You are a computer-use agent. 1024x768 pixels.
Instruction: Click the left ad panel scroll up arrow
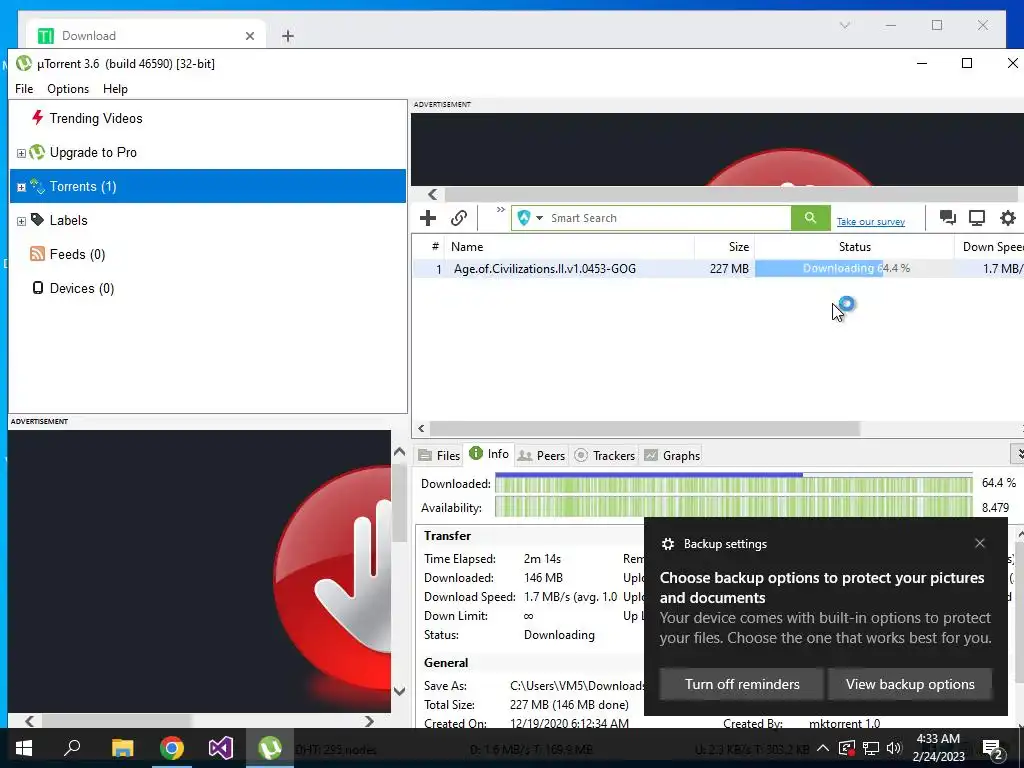[x=400, y=452]
